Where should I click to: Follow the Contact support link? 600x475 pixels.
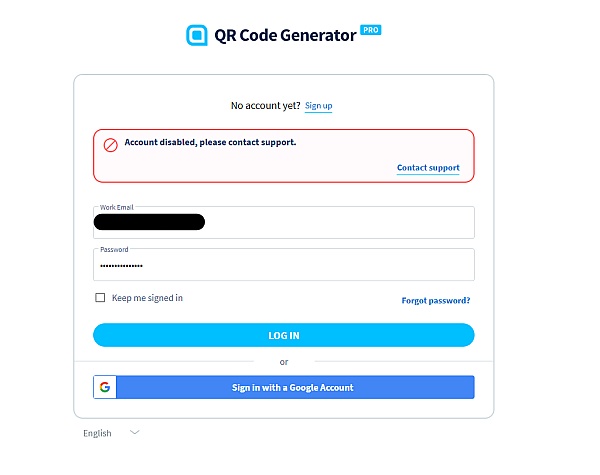[428, 168]
